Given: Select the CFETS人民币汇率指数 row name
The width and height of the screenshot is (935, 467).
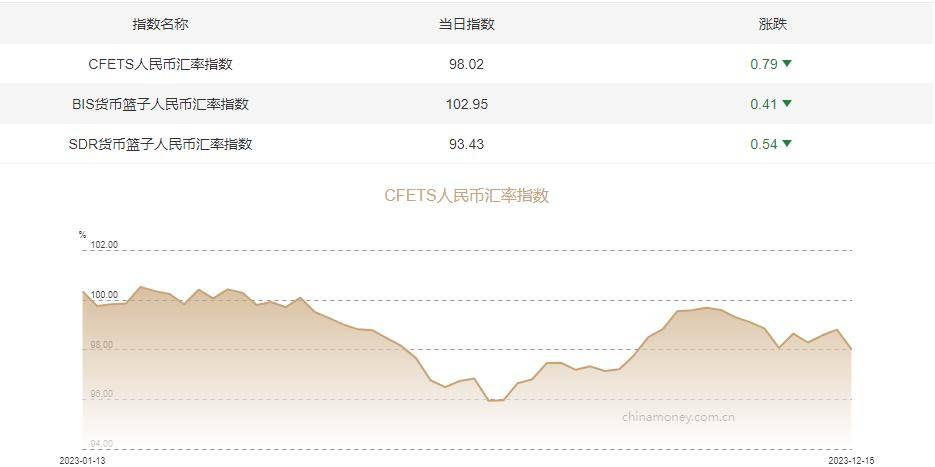Looking at the screenshot, I should (160, 64).
